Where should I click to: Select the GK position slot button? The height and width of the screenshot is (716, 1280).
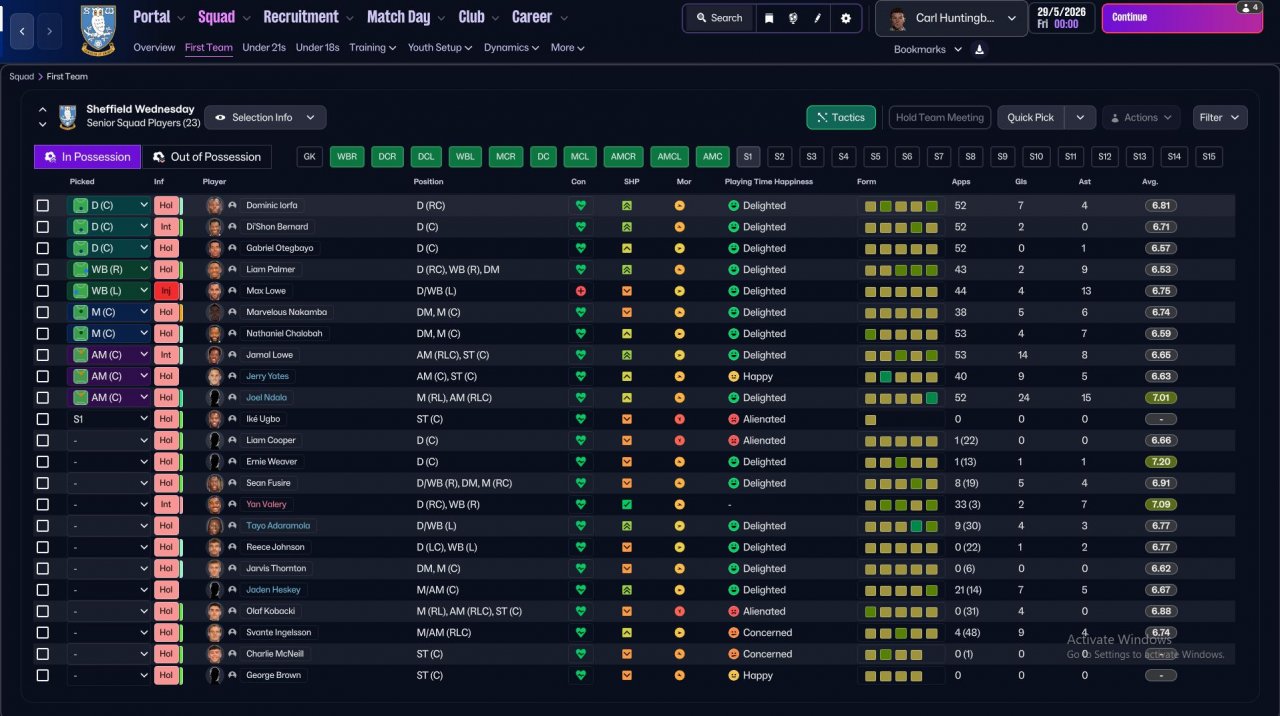(x=310, y=157)
